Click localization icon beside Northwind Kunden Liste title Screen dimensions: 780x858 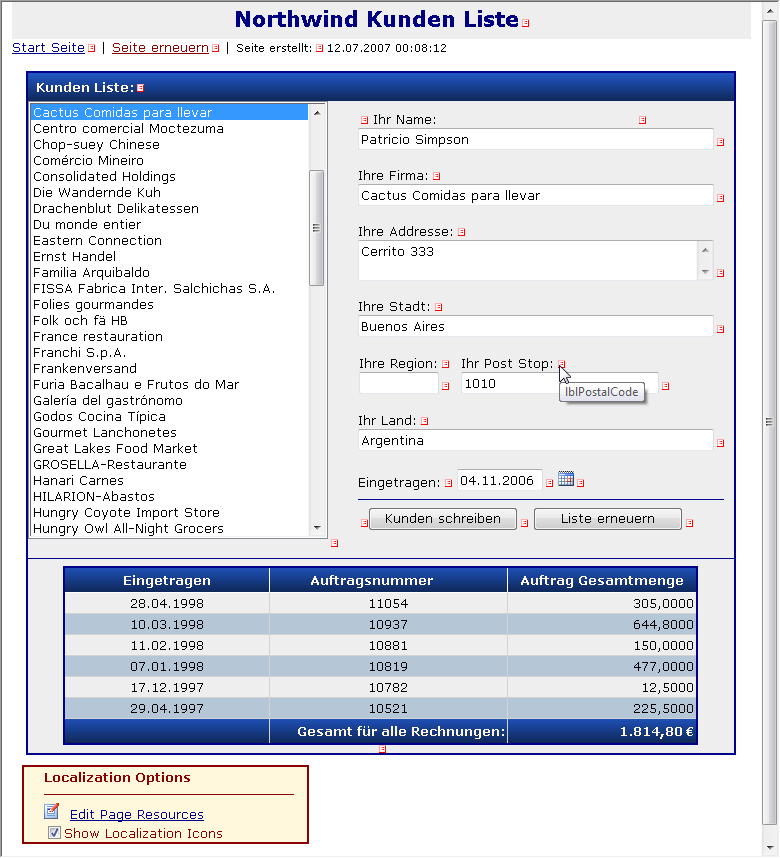tap(526, 23)
